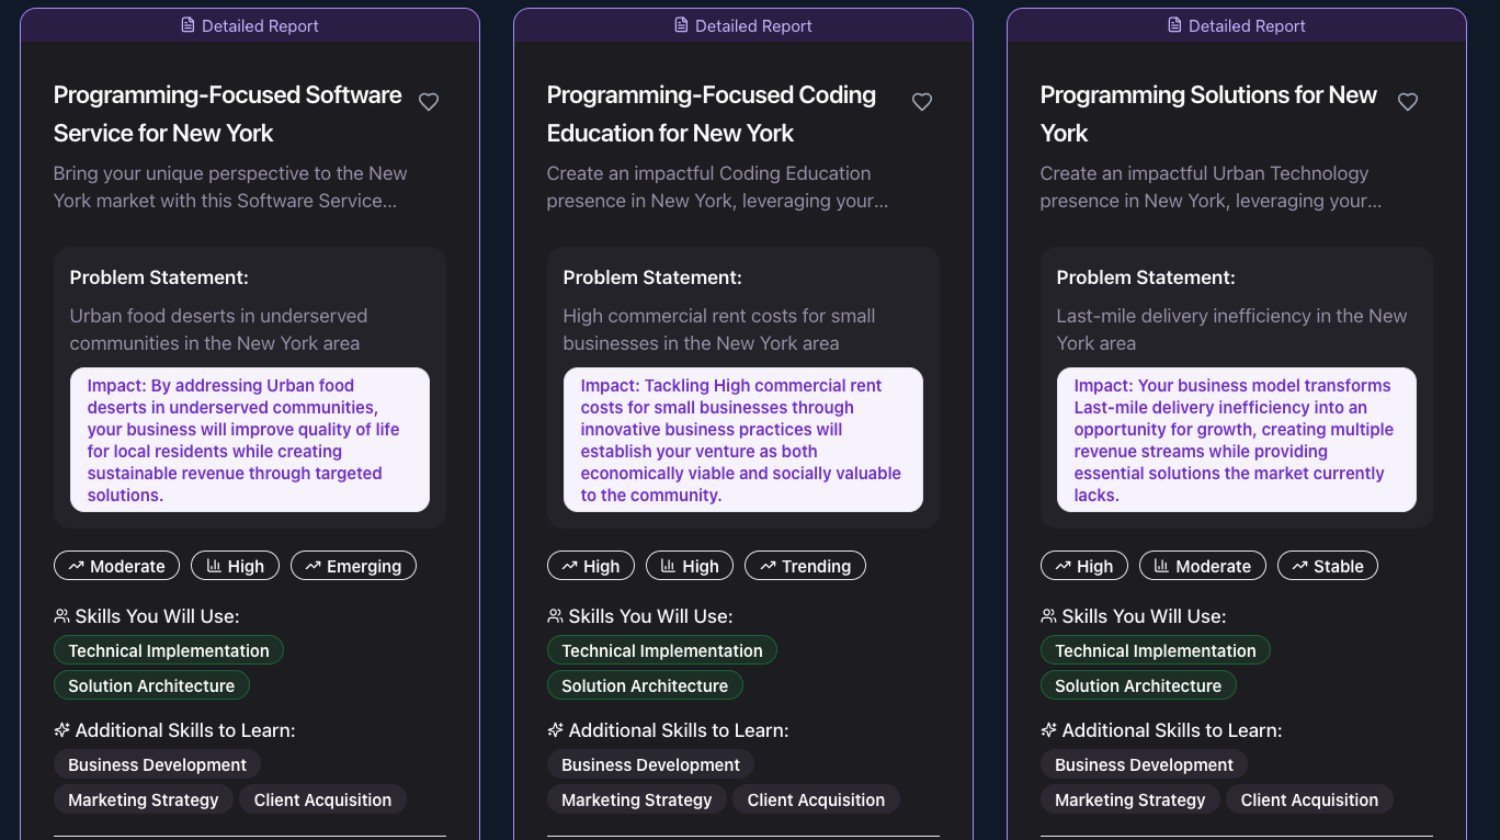Favorite the Programming Solutions for New York heart
Screen dimensions: 1500x840
click(x=1408, y=101)
